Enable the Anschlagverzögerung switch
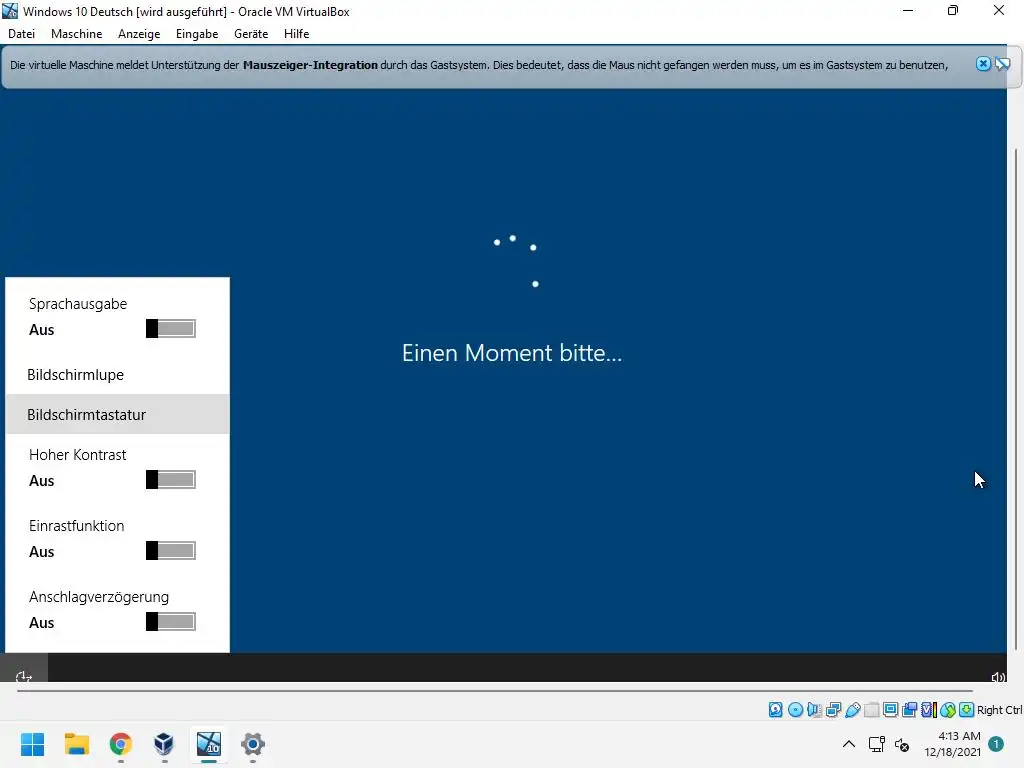This screenshot has height=768, width=1024. click(x=170, y=622)
